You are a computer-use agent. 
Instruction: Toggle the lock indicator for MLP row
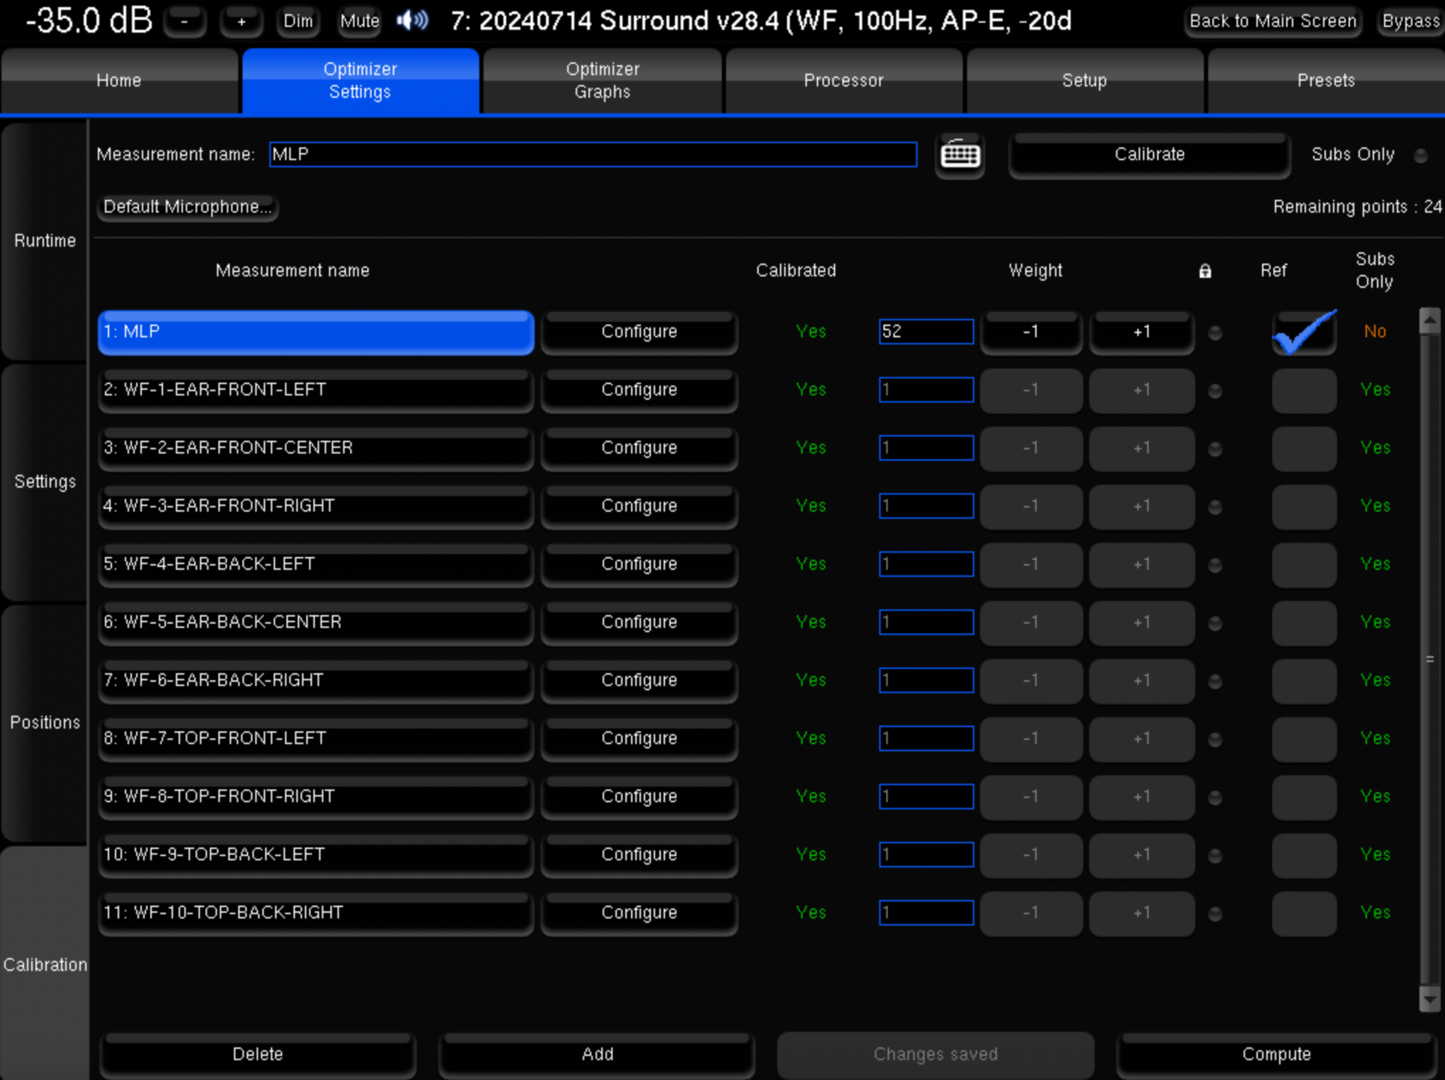1215,333
